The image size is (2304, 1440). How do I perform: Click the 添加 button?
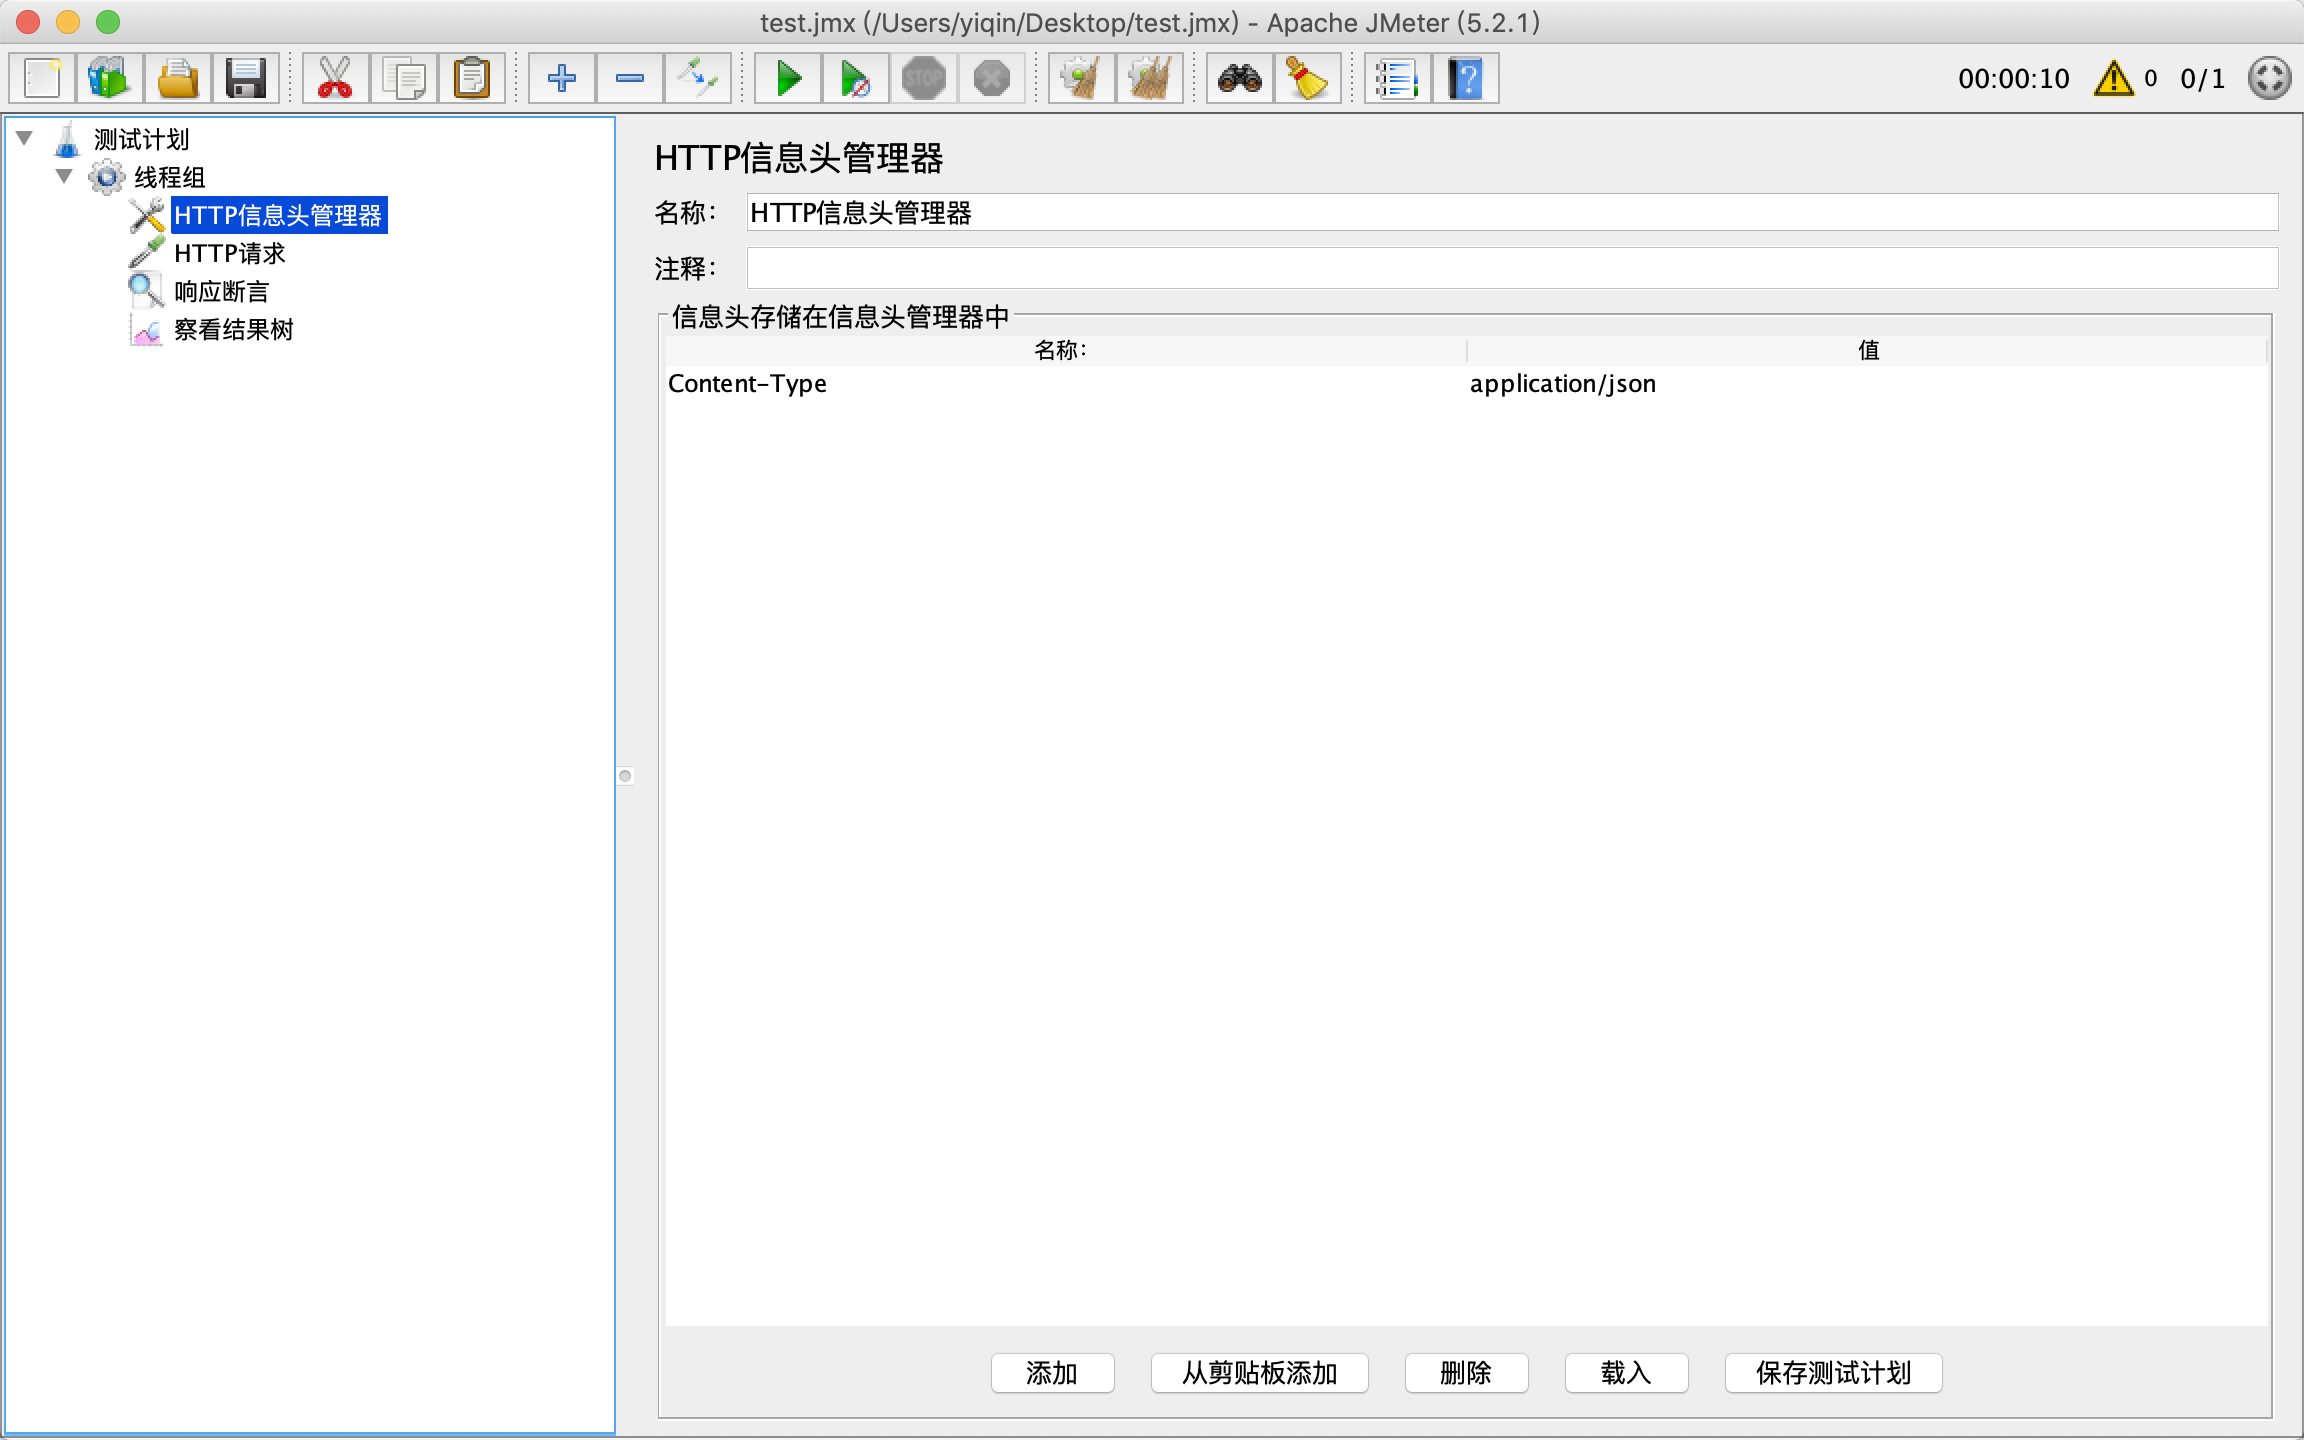(1052, 1372)
